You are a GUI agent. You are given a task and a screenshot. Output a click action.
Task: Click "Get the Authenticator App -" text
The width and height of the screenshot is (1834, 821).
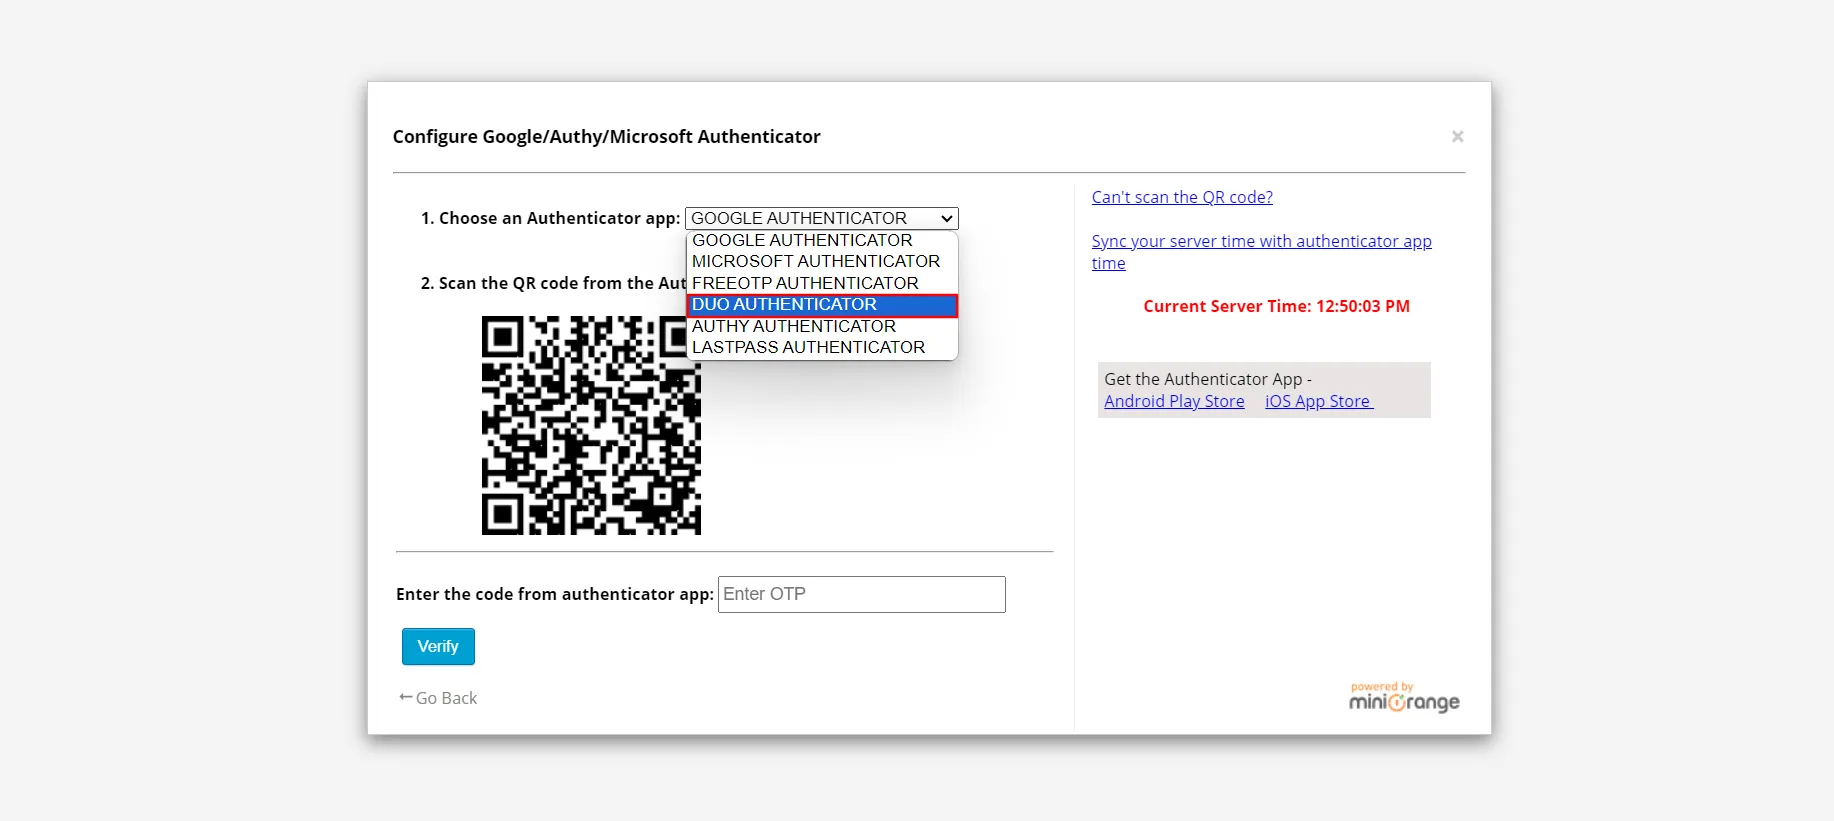click(x=1208, y=379)
